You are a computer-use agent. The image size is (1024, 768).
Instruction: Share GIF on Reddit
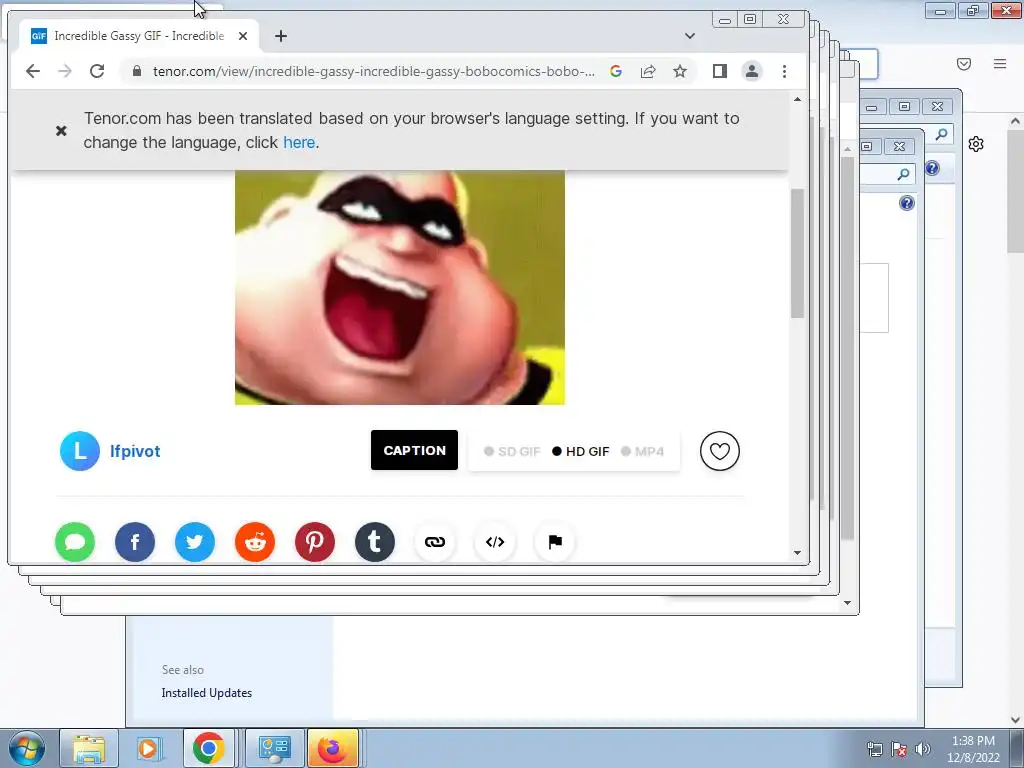tap(255, 542)
